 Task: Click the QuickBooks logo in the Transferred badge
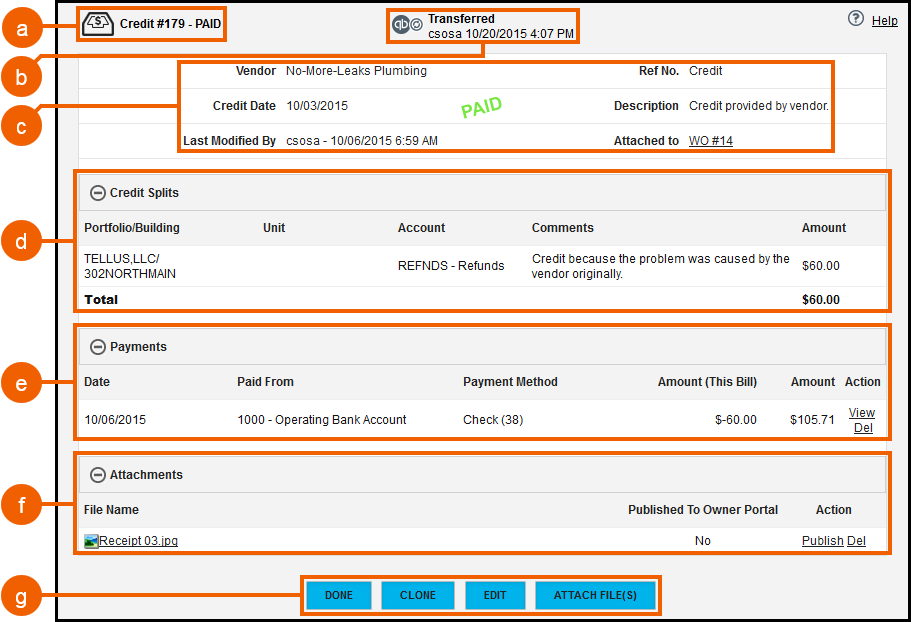point(400,25)
